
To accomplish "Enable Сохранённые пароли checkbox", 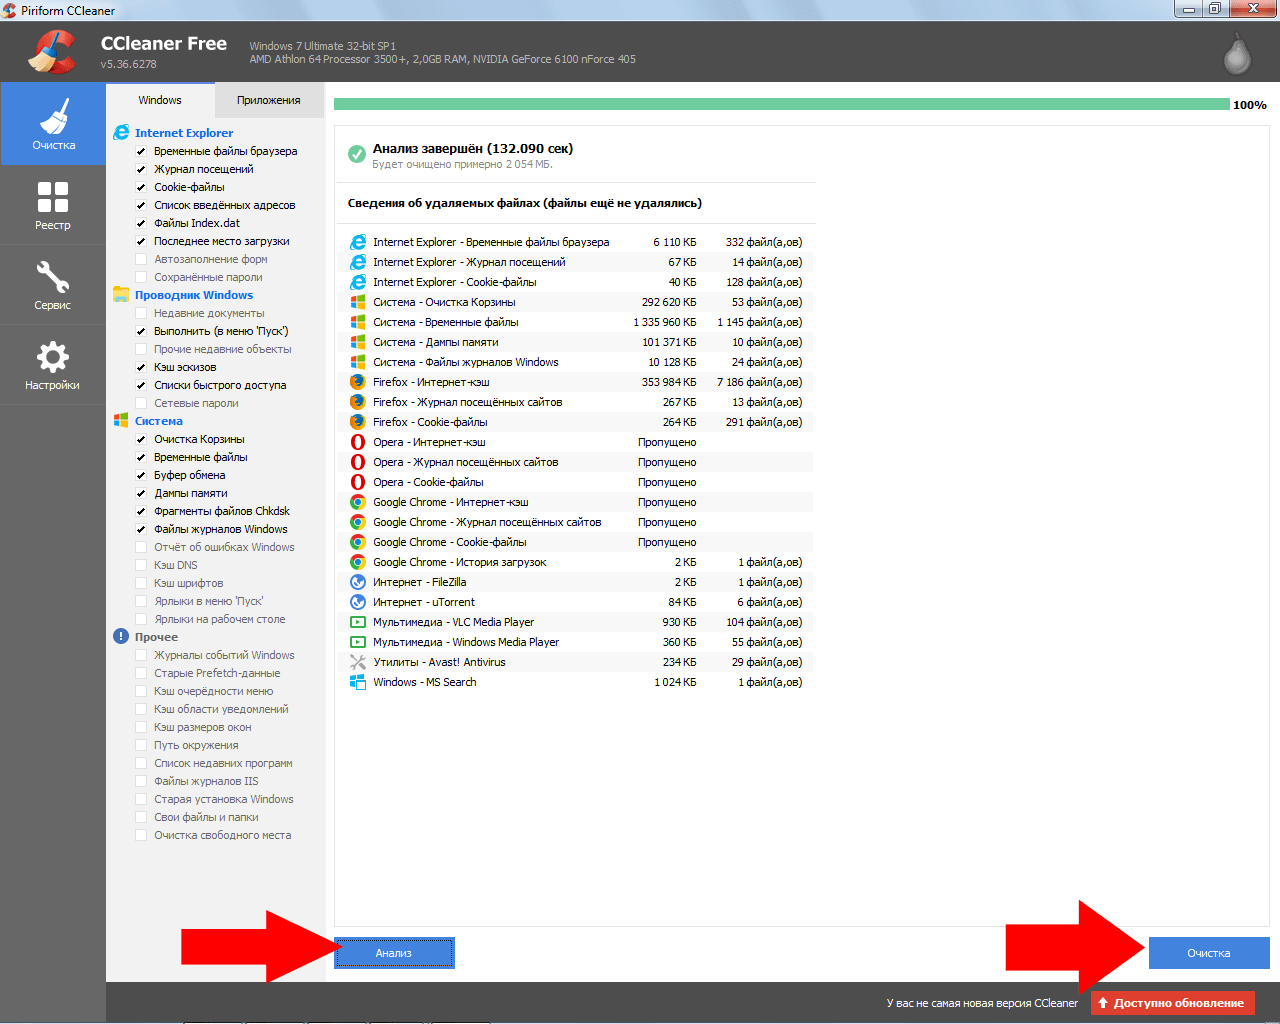I will [x=141, y=277].
